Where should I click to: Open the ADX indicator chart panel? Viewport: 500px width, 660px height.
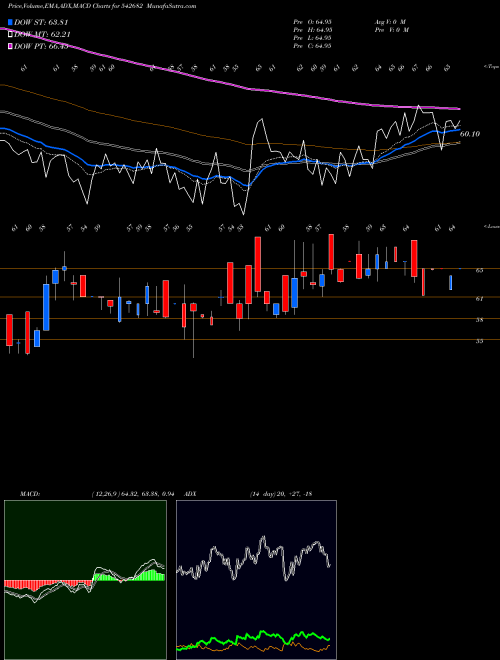tap(256, 580)
